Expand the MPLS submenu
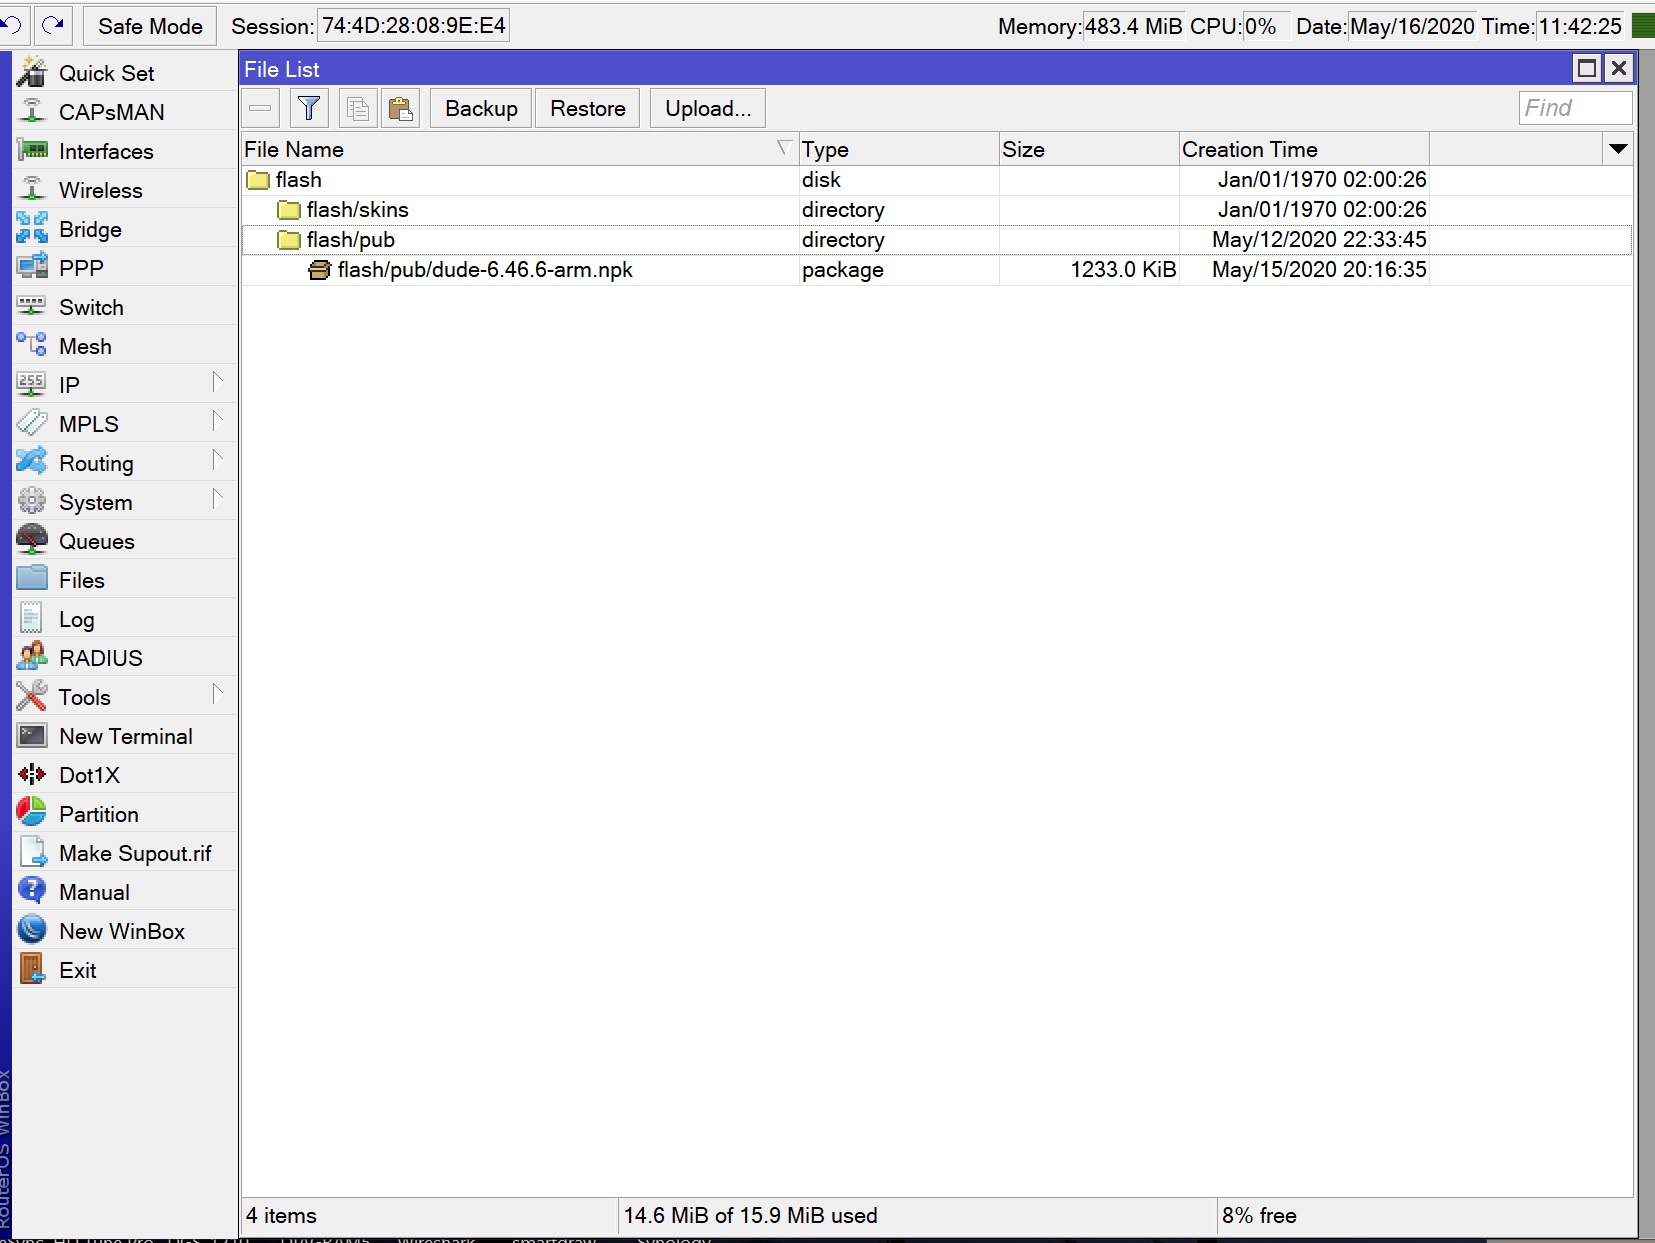Image resolution: width=1655 pixels, height=1243 pixels. click(x=217, y=421)
